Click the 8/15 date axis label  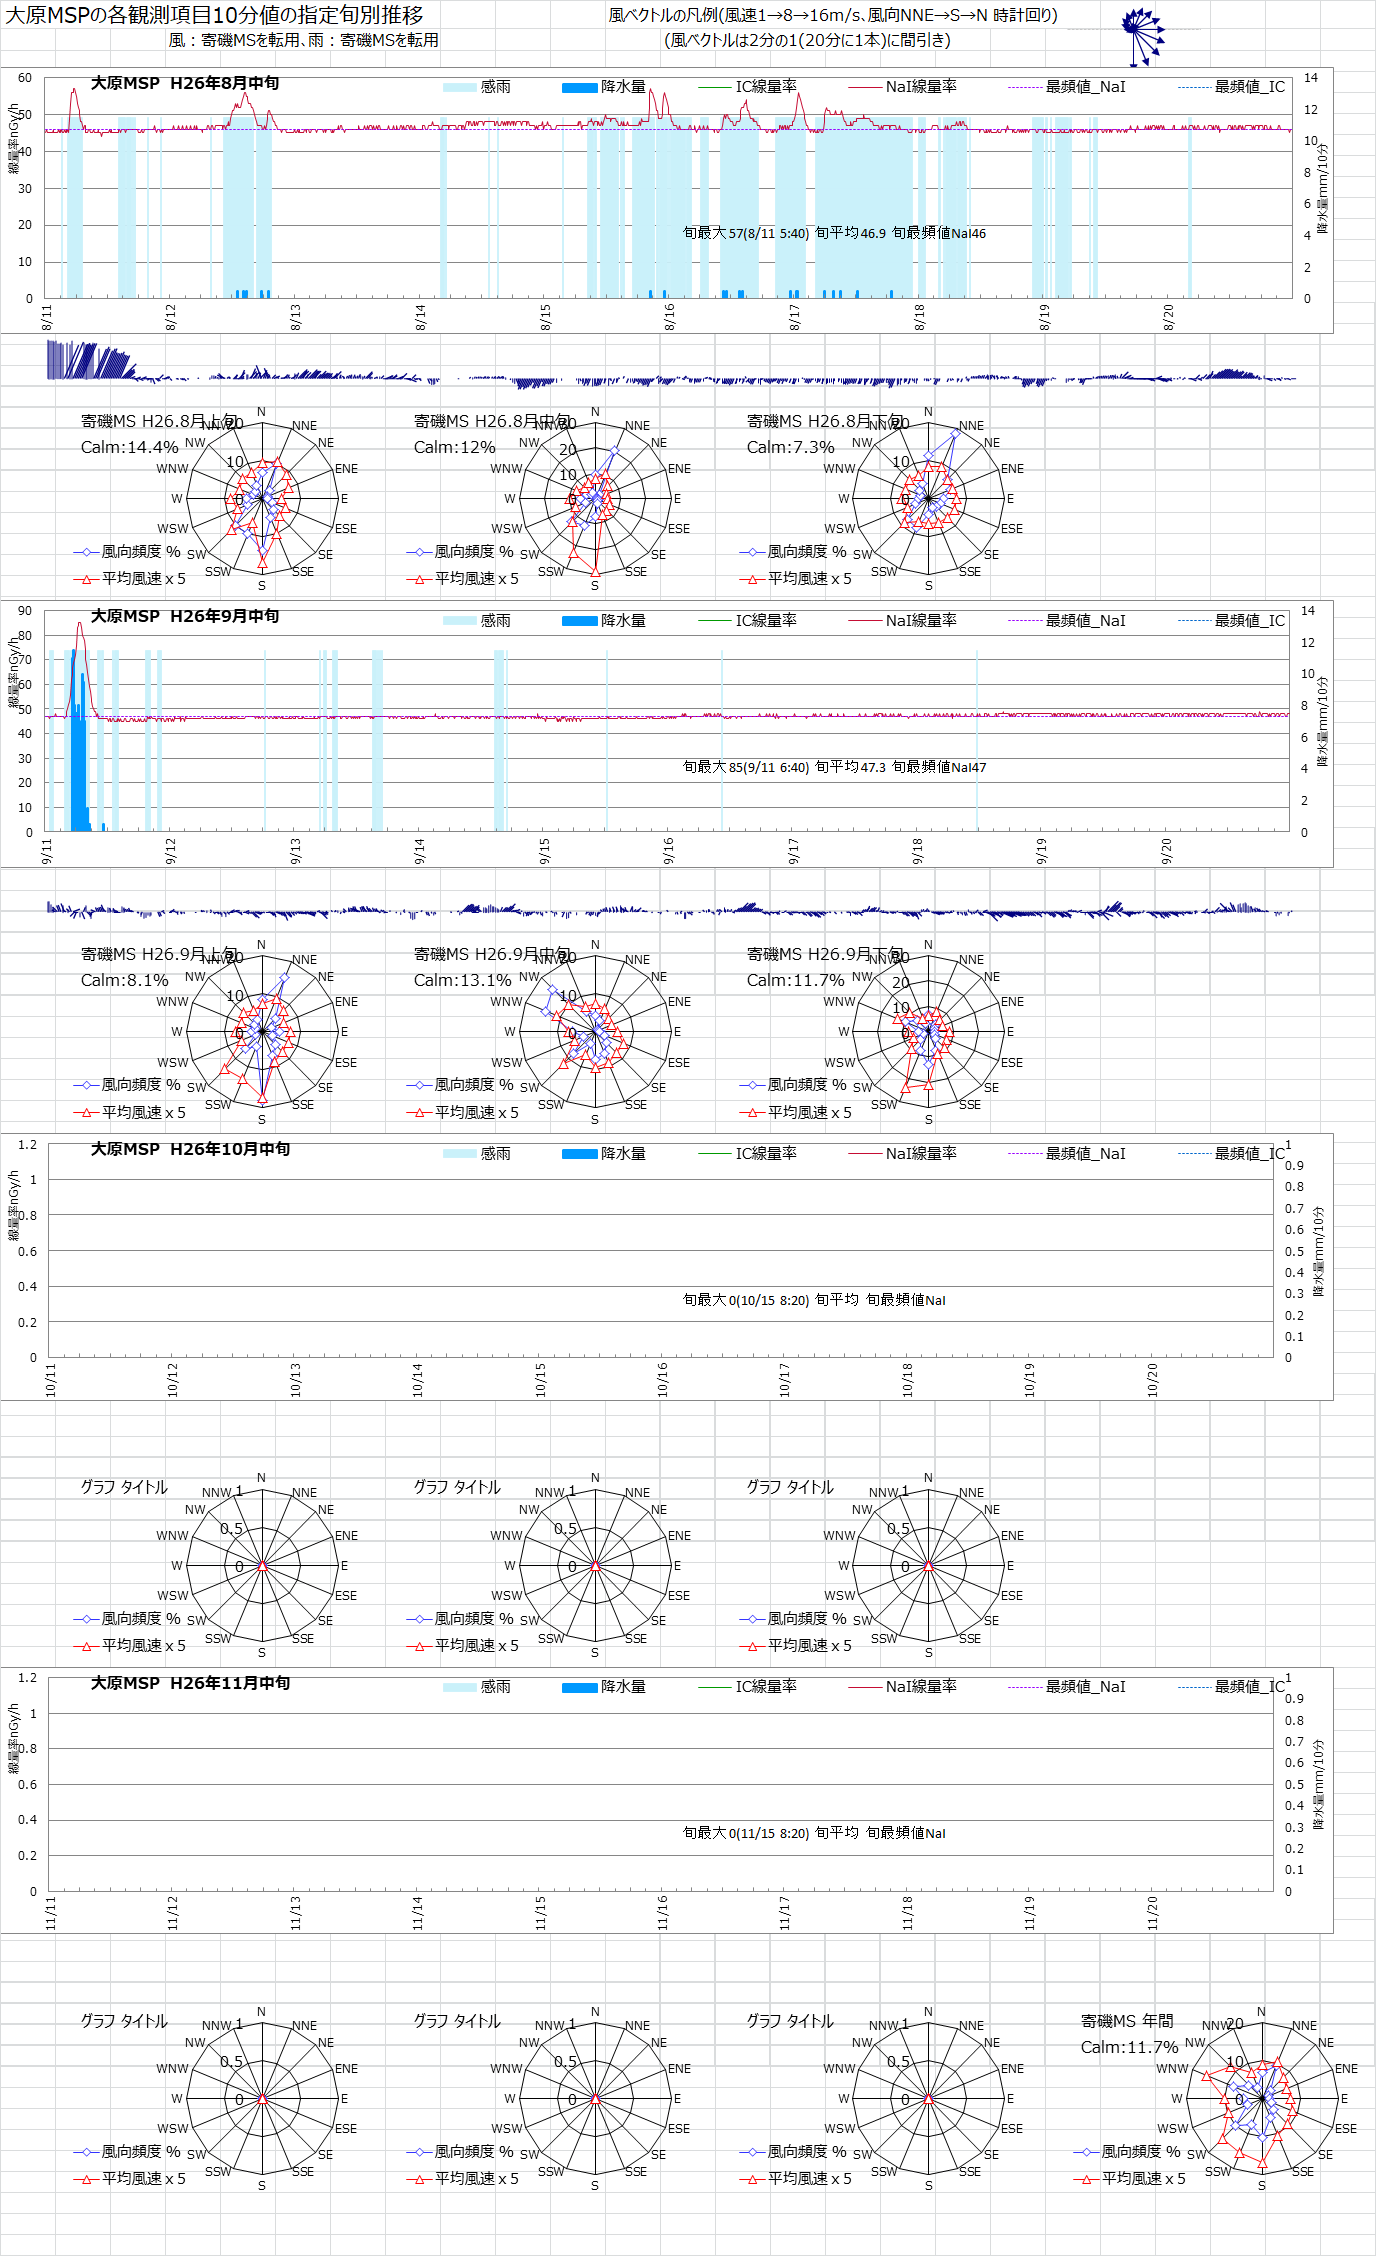(x=545, y=318)
